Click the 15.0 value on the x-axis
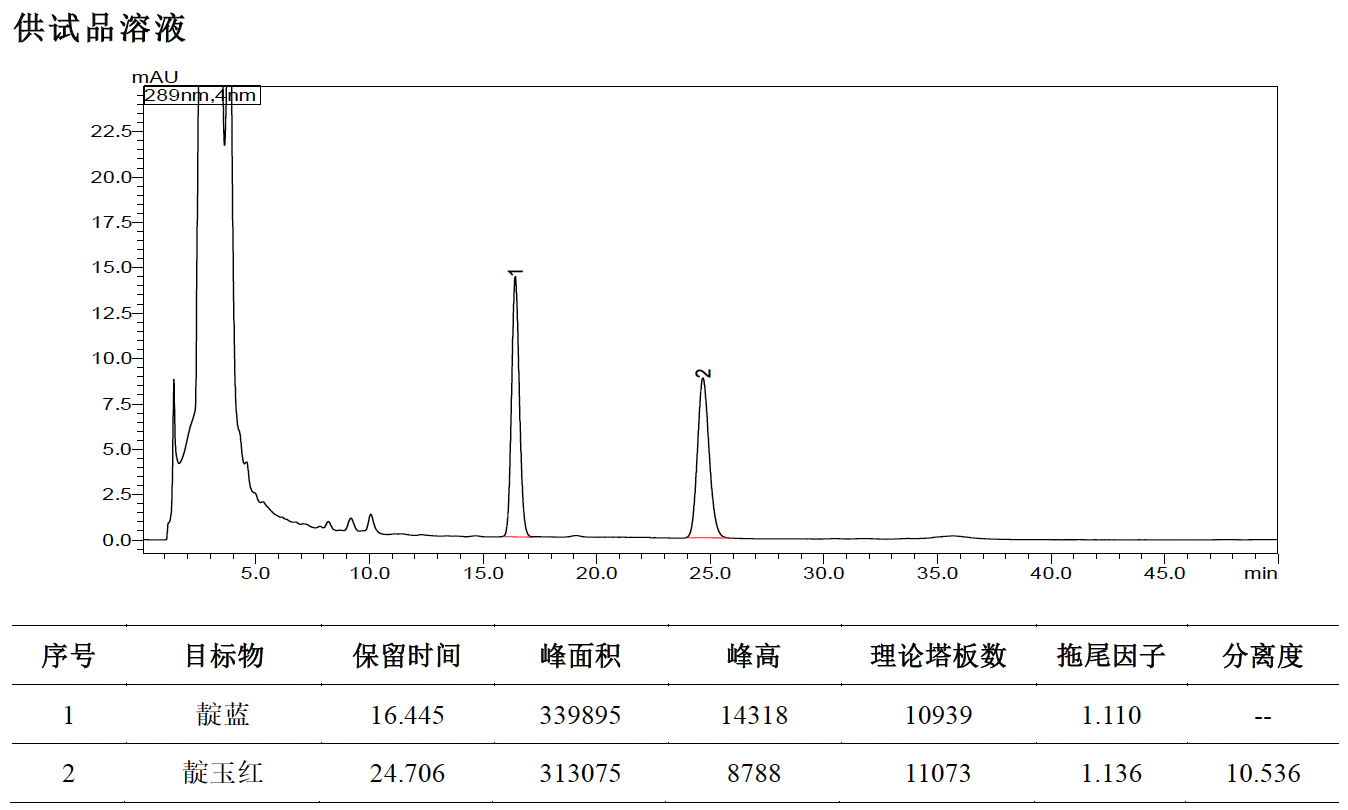1348x810 pixels. pos(484,573)
